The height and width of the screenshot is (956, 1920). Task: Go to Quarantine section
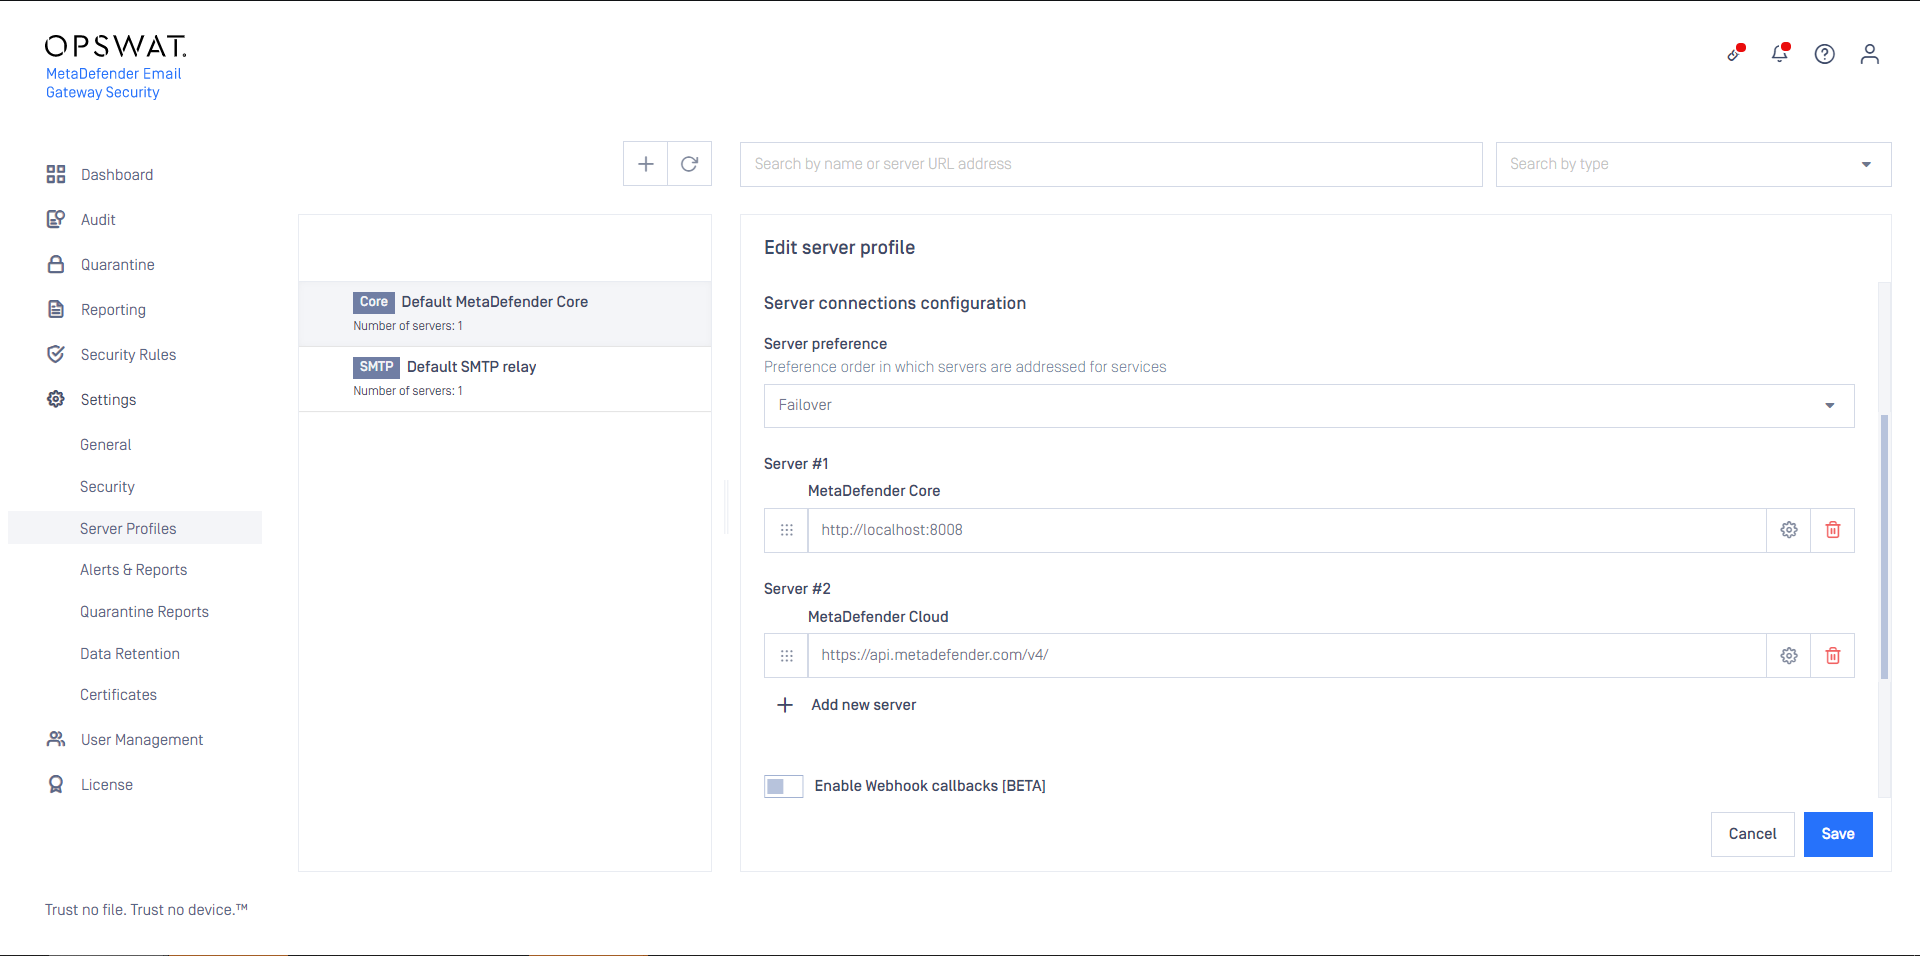point(118,264)
